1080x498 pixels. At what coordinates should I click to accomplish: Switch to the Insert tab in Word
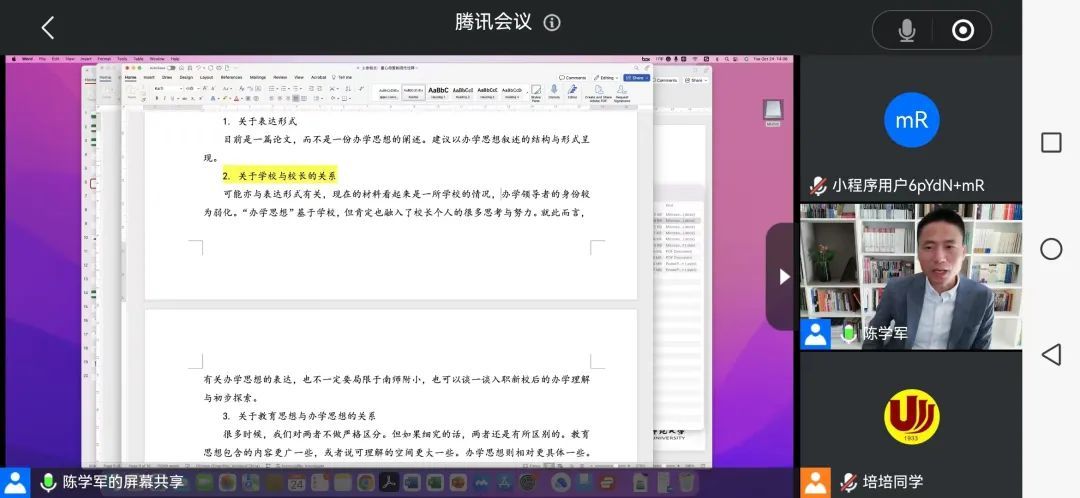(x=149, y=77)
